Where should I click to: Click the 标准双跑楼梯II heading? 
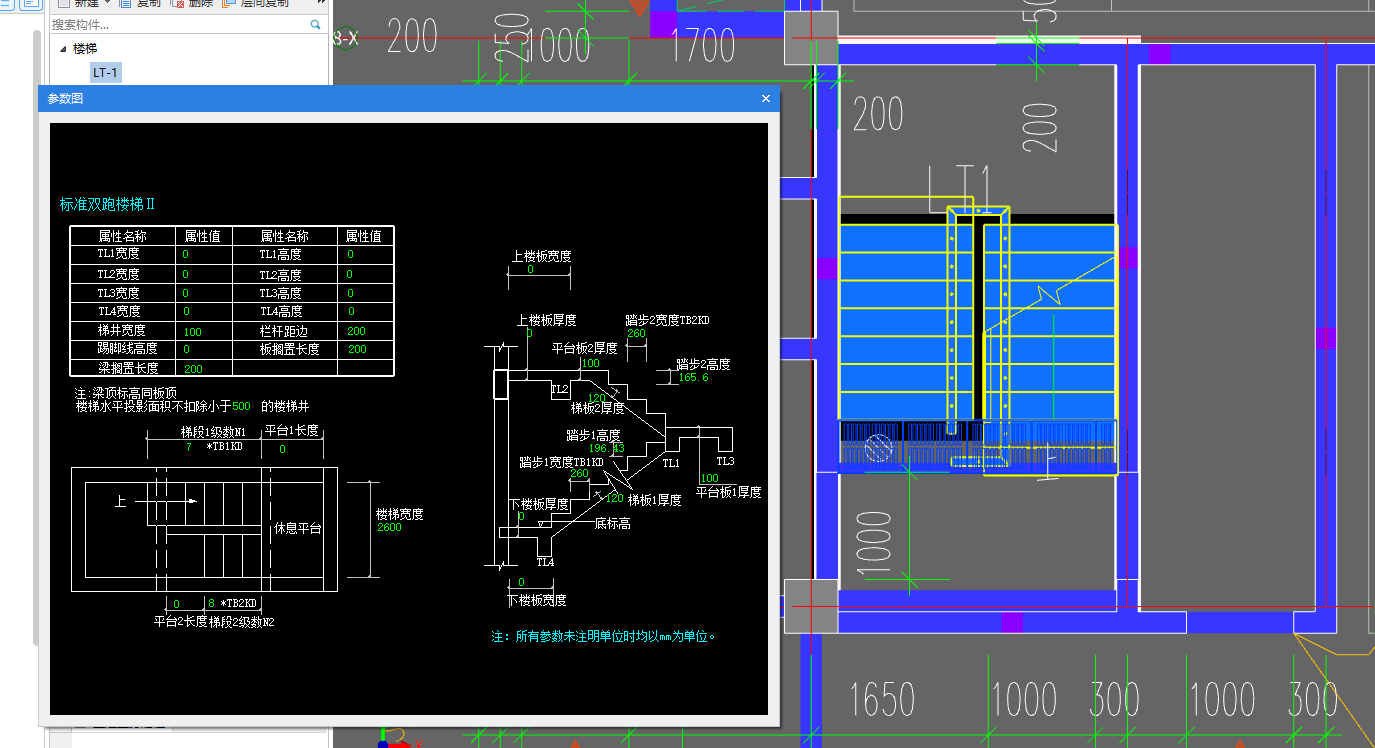click(107, 204)
